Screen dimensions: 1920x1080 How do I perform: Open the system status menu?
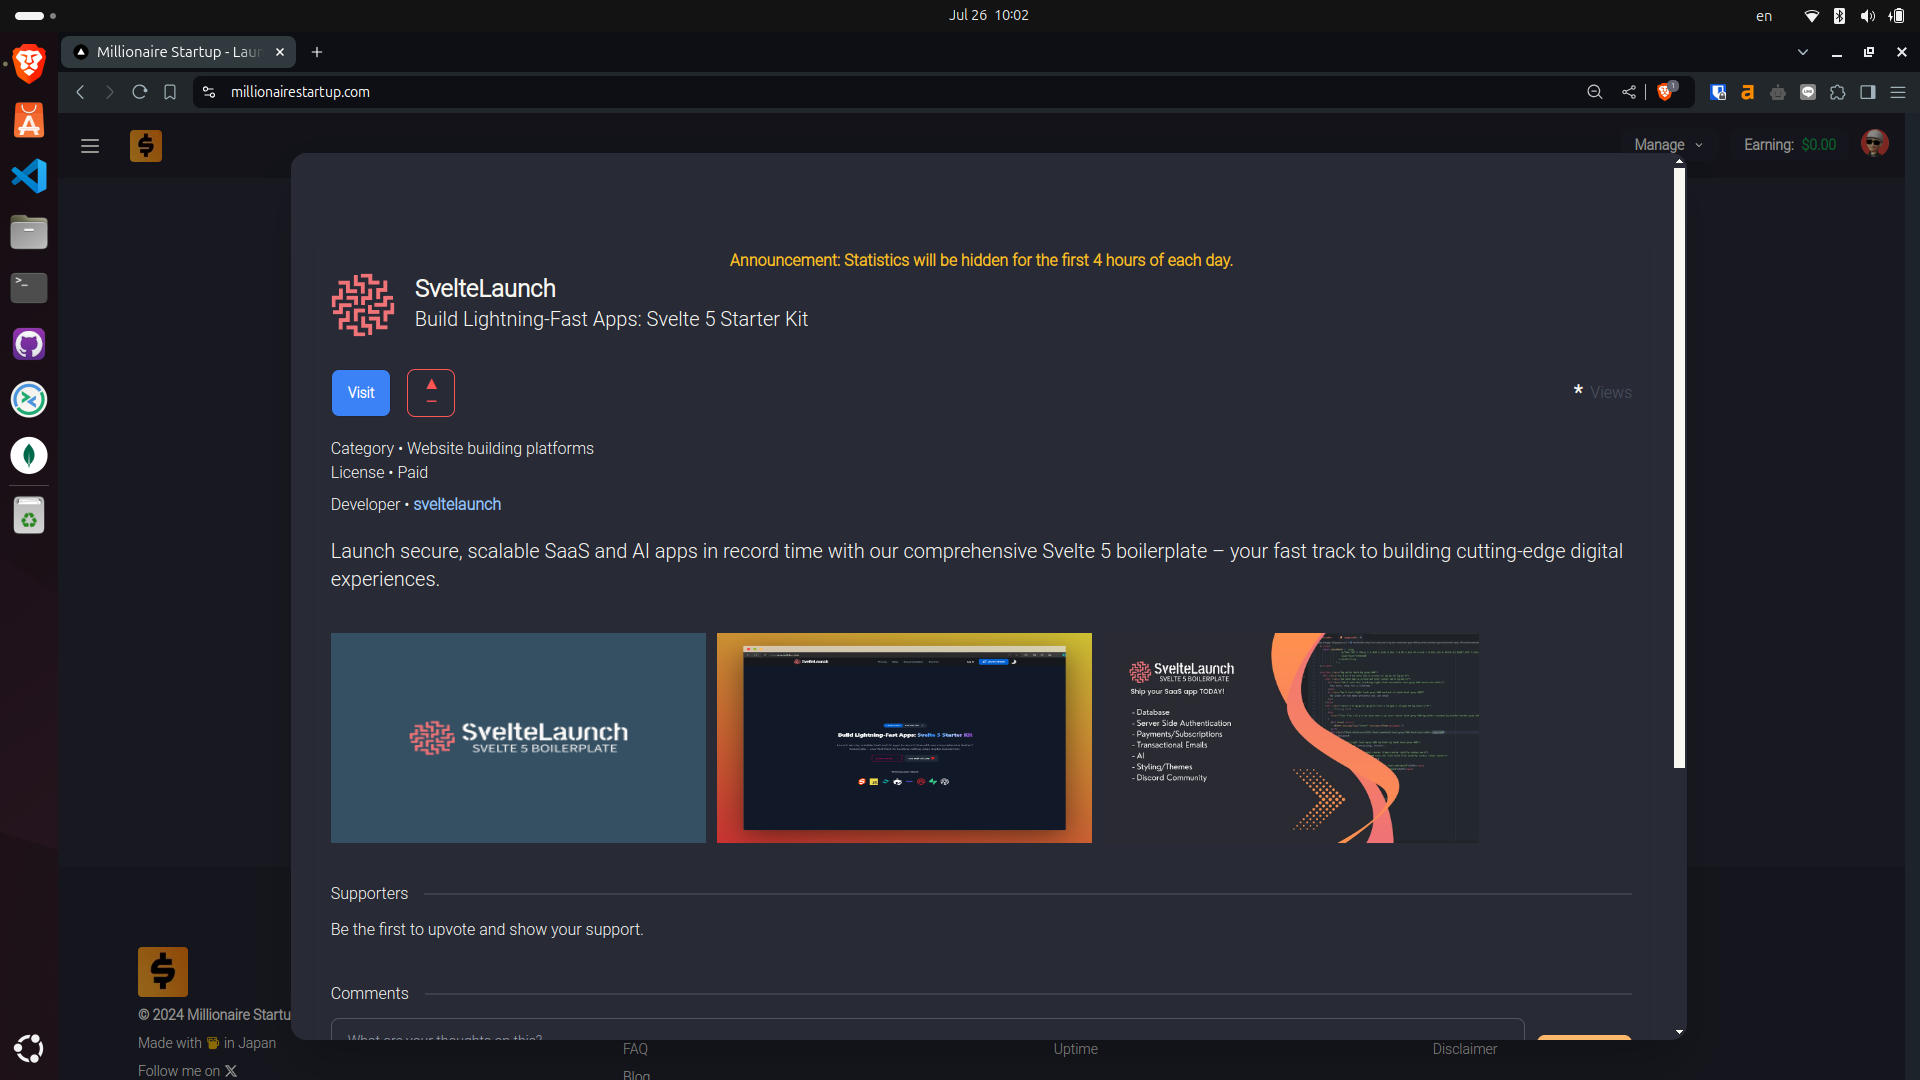click(1854, 15)
